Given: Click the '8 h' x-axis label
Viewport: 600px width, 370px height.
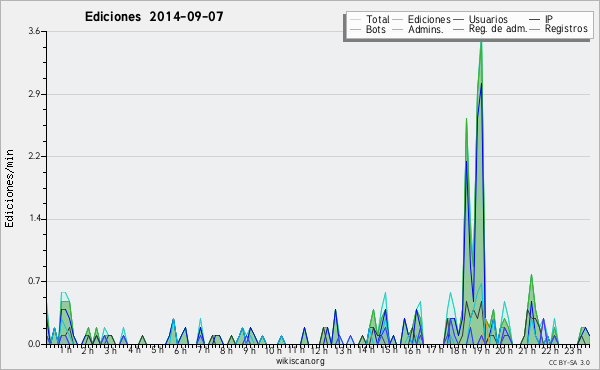Looking at the screenshot, I should coord(226,351).
